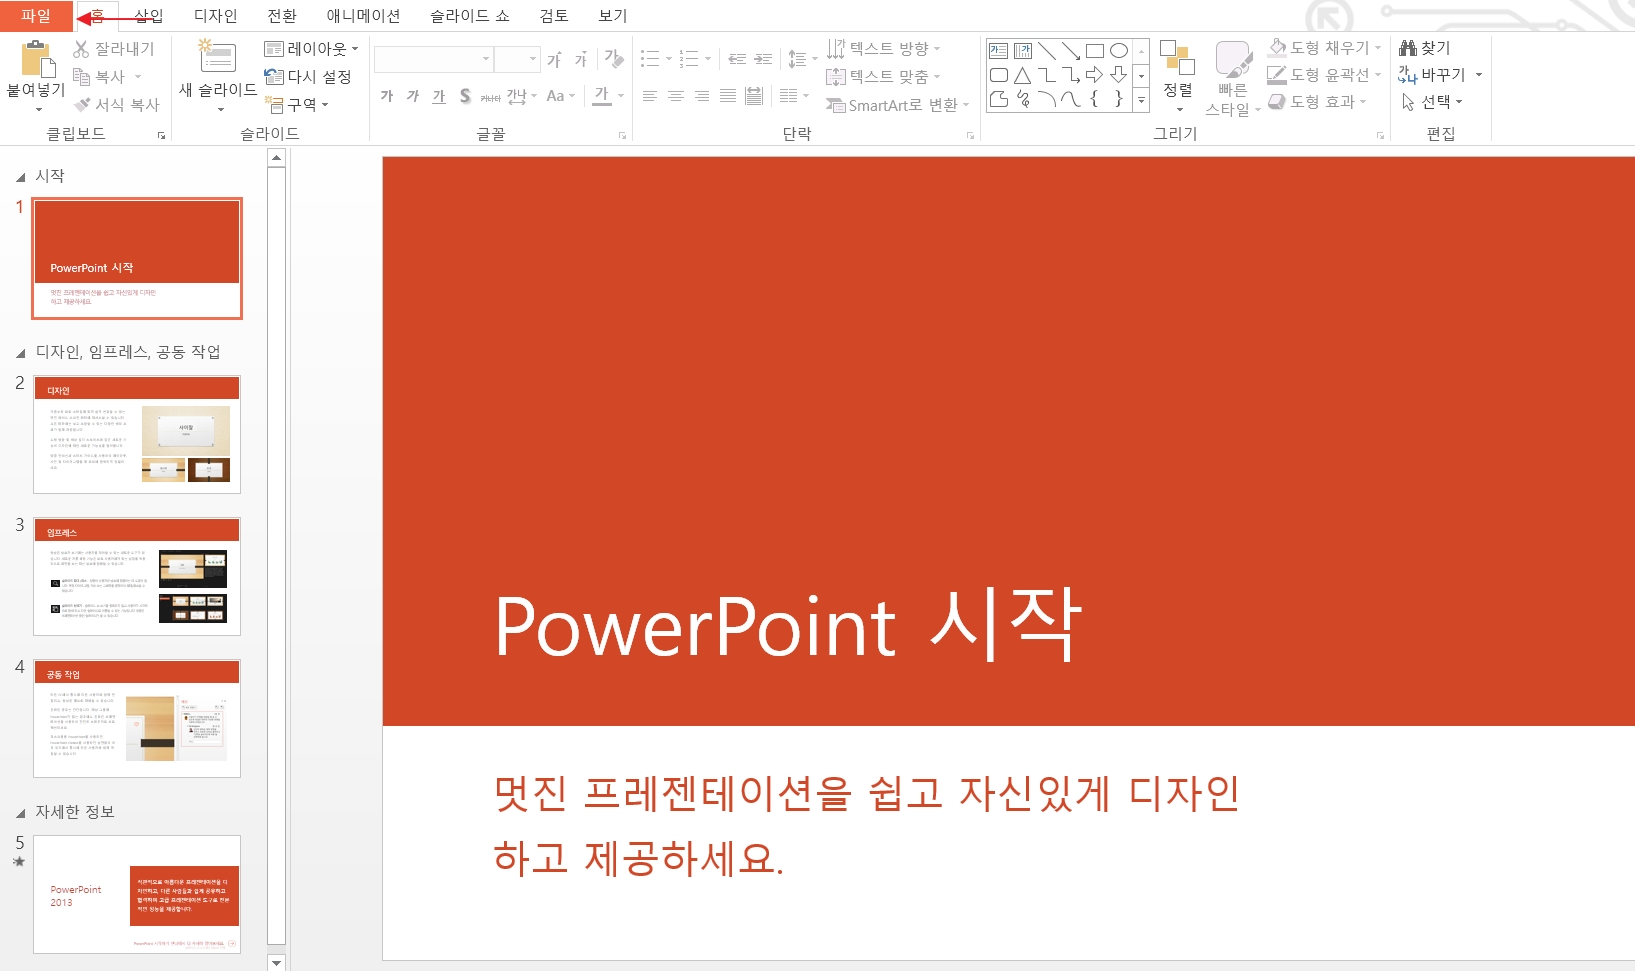Choose the down block arrow shape
Viewport: 1635px width, 971px height.
1118,75
